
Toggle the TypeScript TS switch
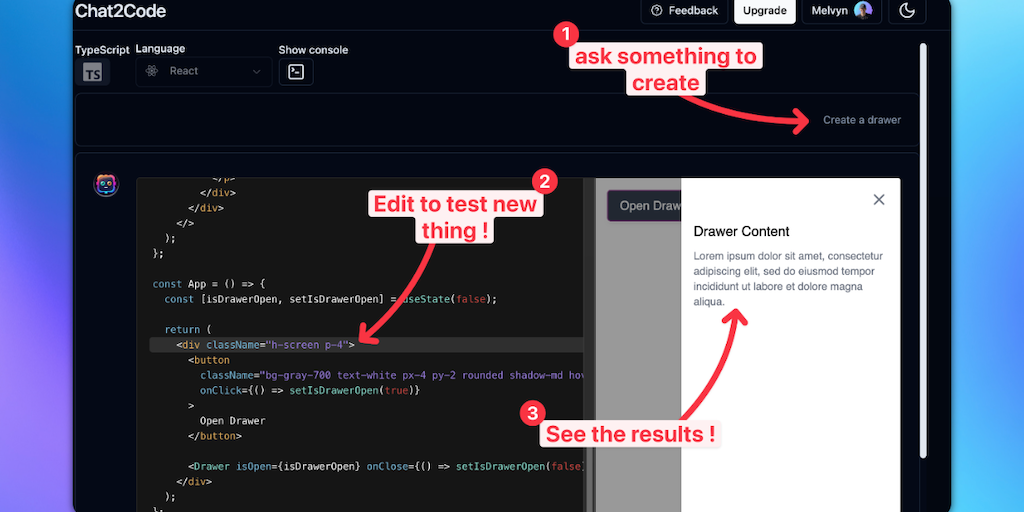(92, 73)
